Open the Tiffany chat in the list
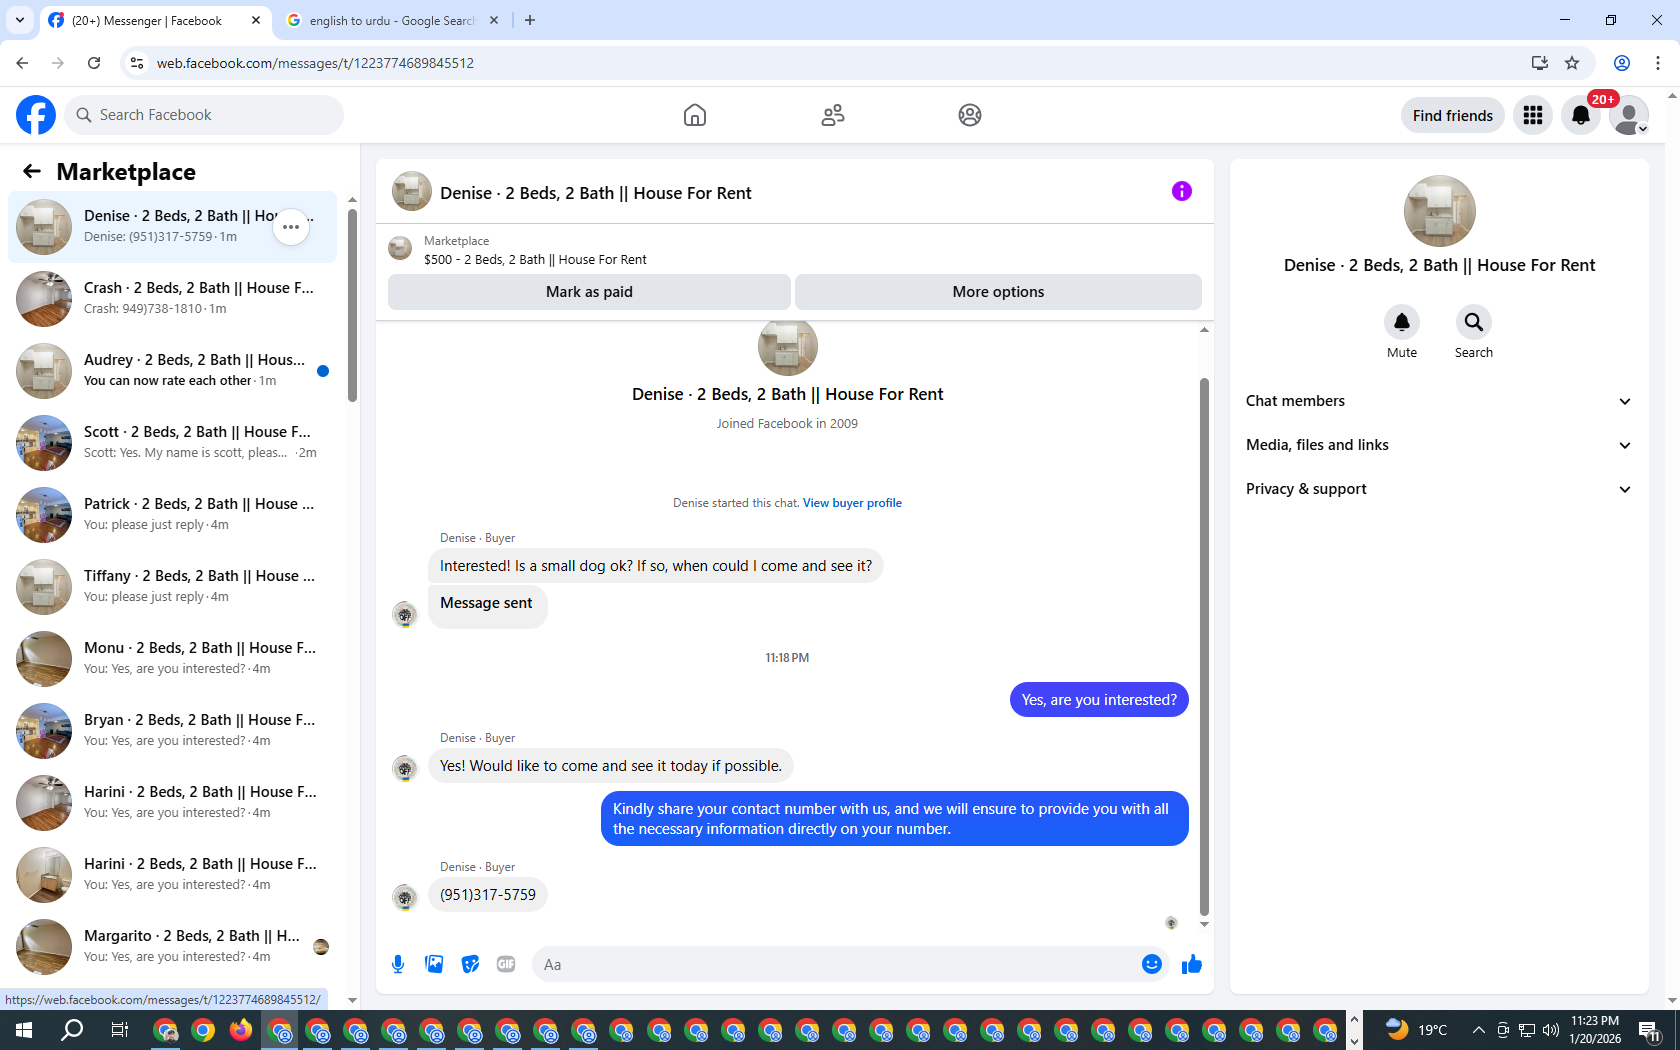This screenshot has width=1680, height=1050. point(172,587)
